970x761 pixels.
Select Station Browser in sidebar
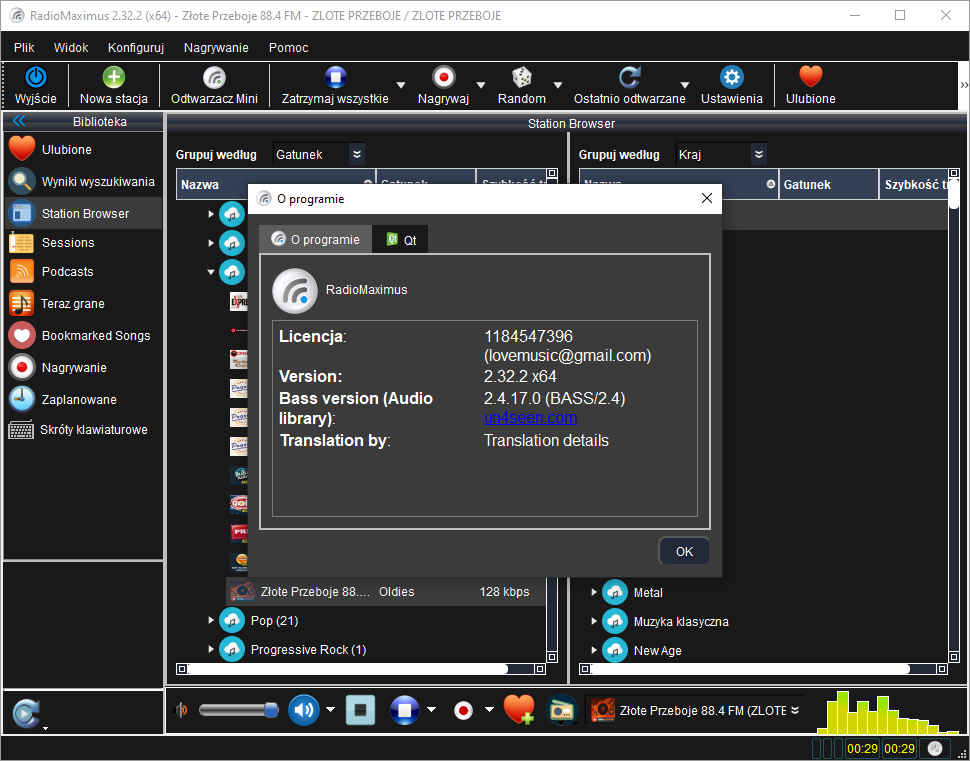[83, 213]
